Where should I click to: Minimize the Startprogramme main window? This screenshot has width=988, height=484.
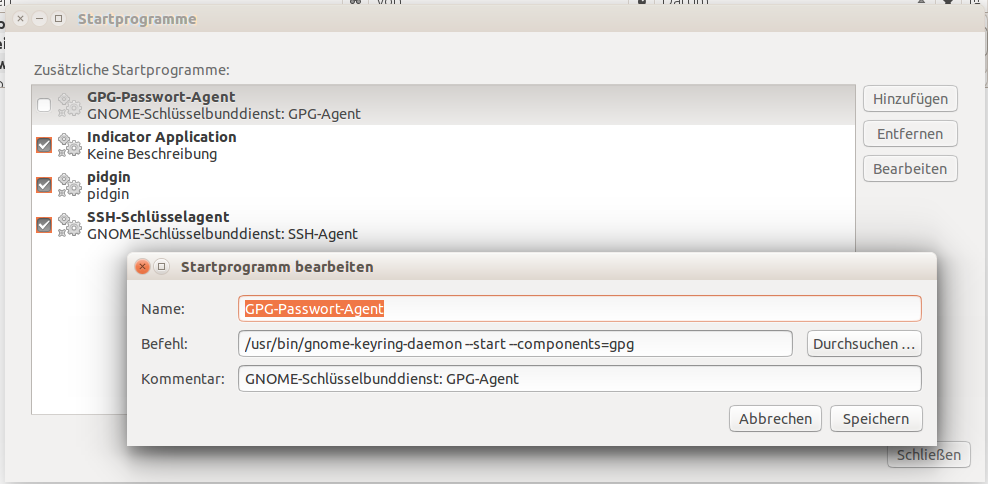coord(39,19)
